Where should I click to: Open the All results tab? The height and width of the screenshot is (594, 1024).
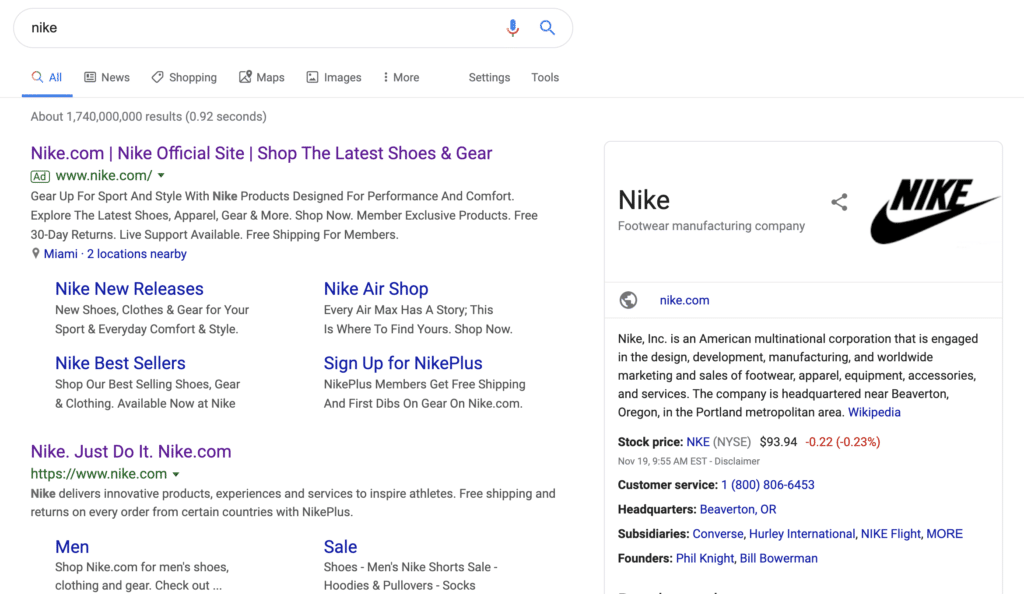point(47,77)
